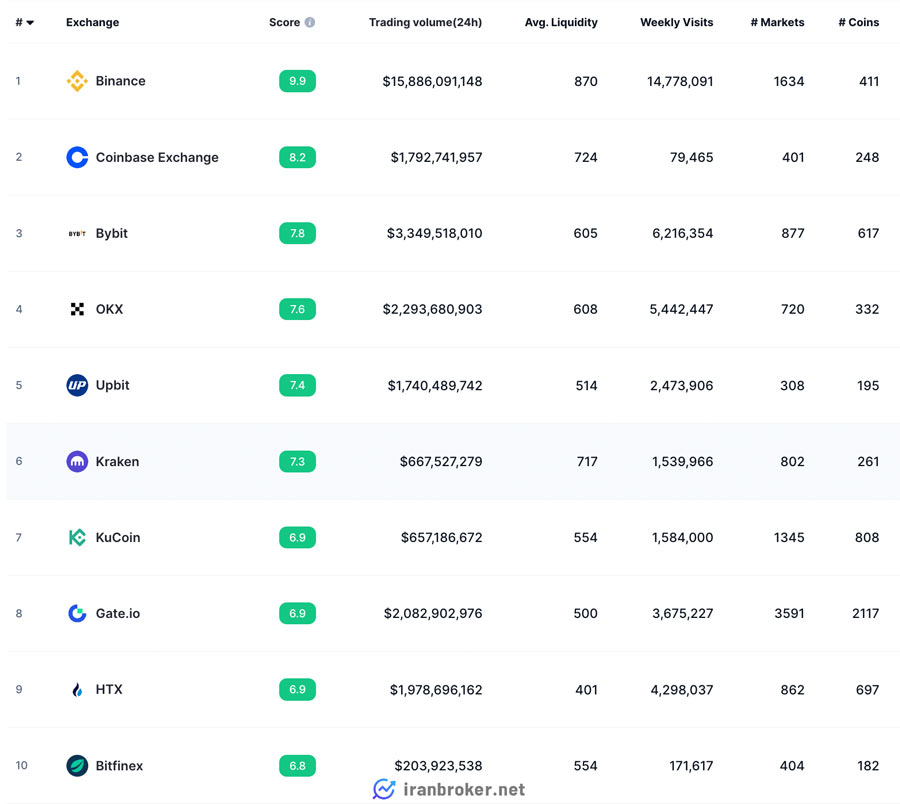
Task: Select Gate.io volume $2,082,902,976
Action: (x=433, y=613)
